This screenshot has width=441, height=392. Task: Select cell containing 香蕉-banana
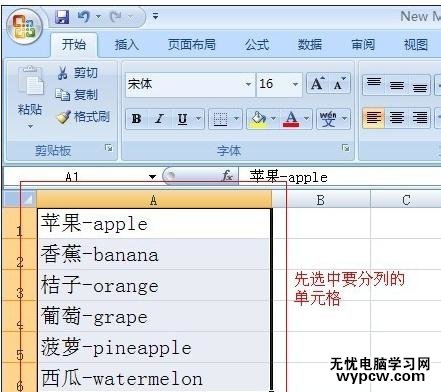(x=154, y=254)
